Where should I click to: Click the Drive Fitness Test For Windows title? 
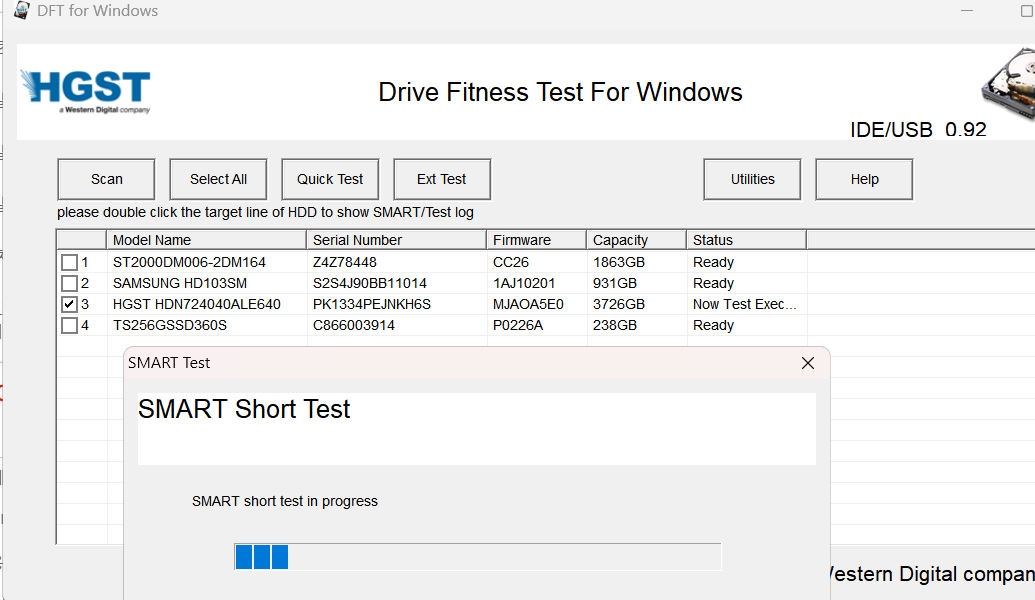[560, 92]
